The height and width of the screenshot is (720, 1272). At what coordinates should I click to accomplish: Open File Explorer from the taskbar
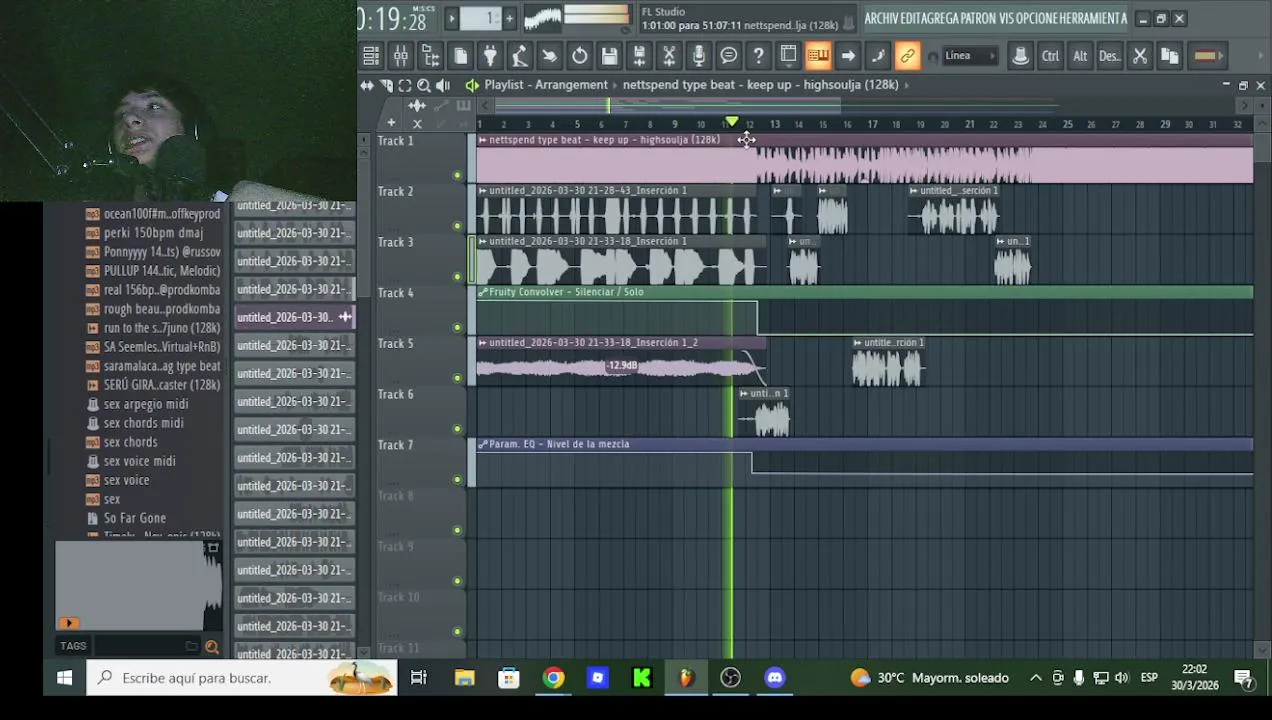coord(464,677)
